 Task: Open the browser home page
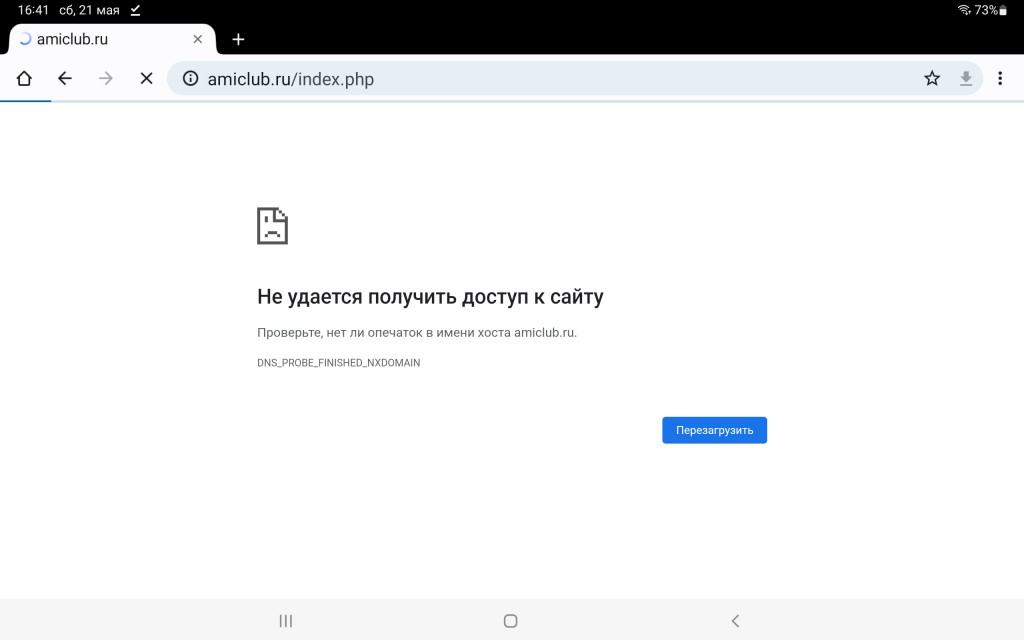(24, 78)
